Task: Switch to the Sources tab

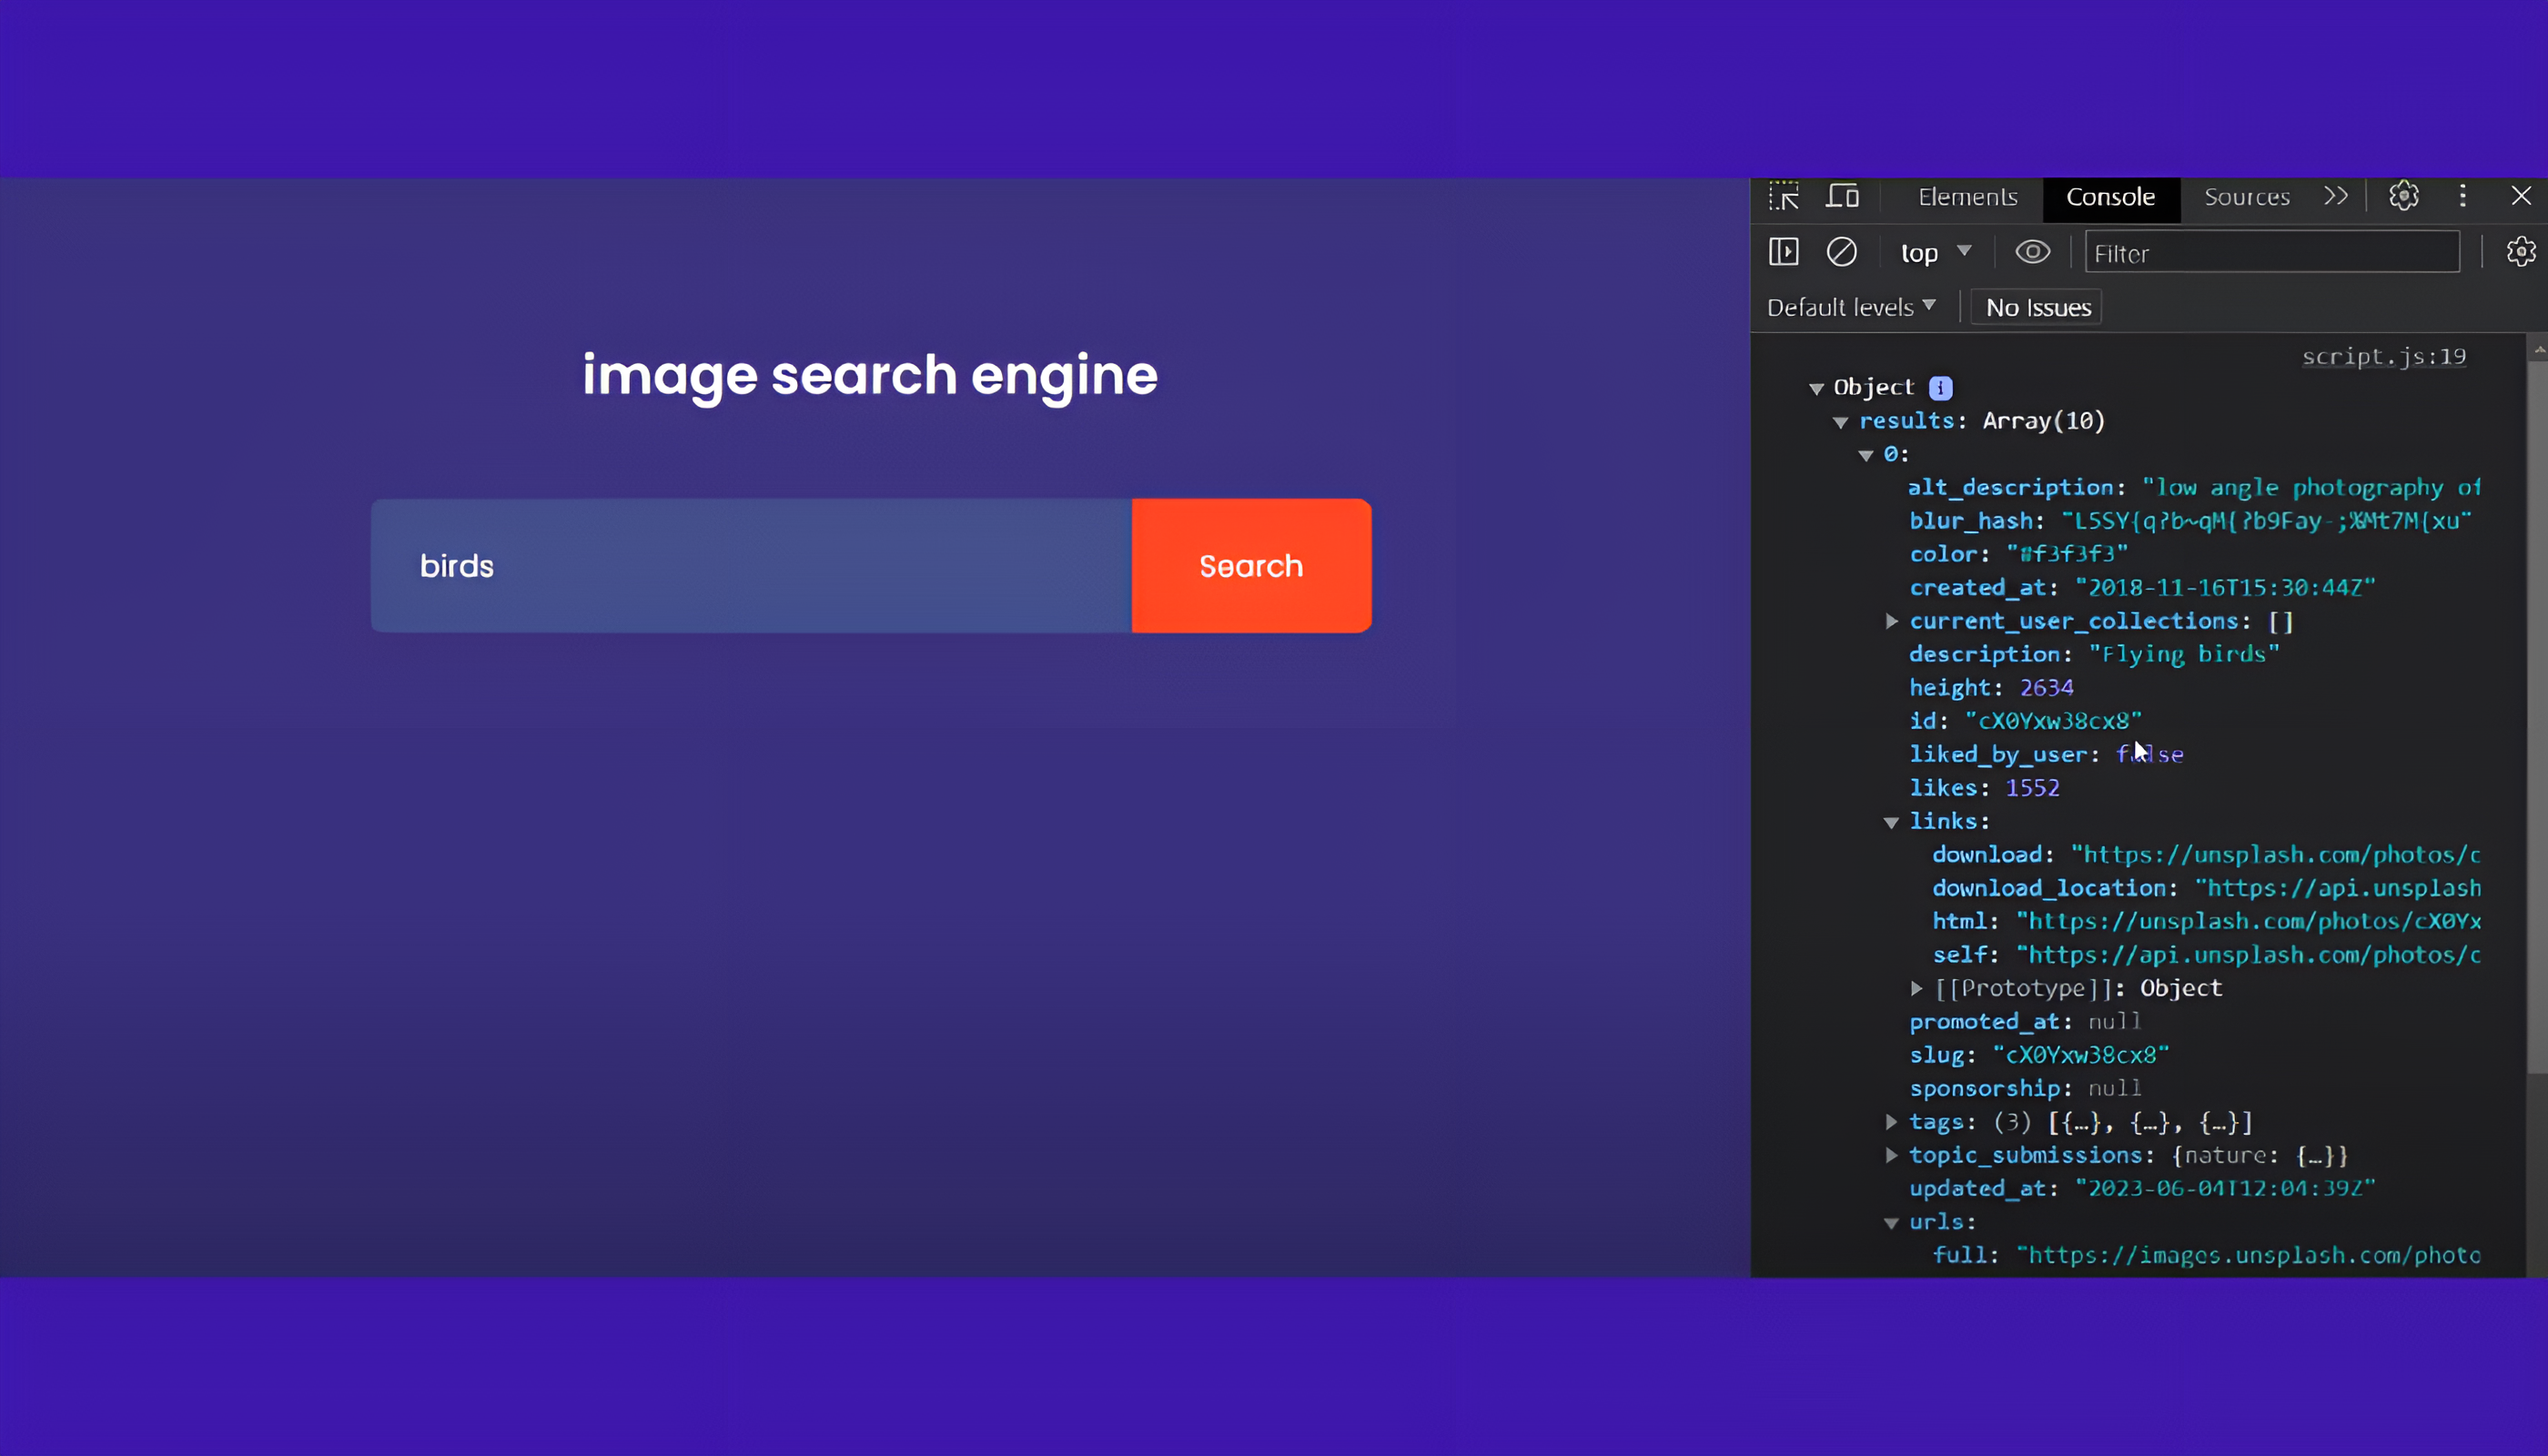Action: click(2246, 196)
